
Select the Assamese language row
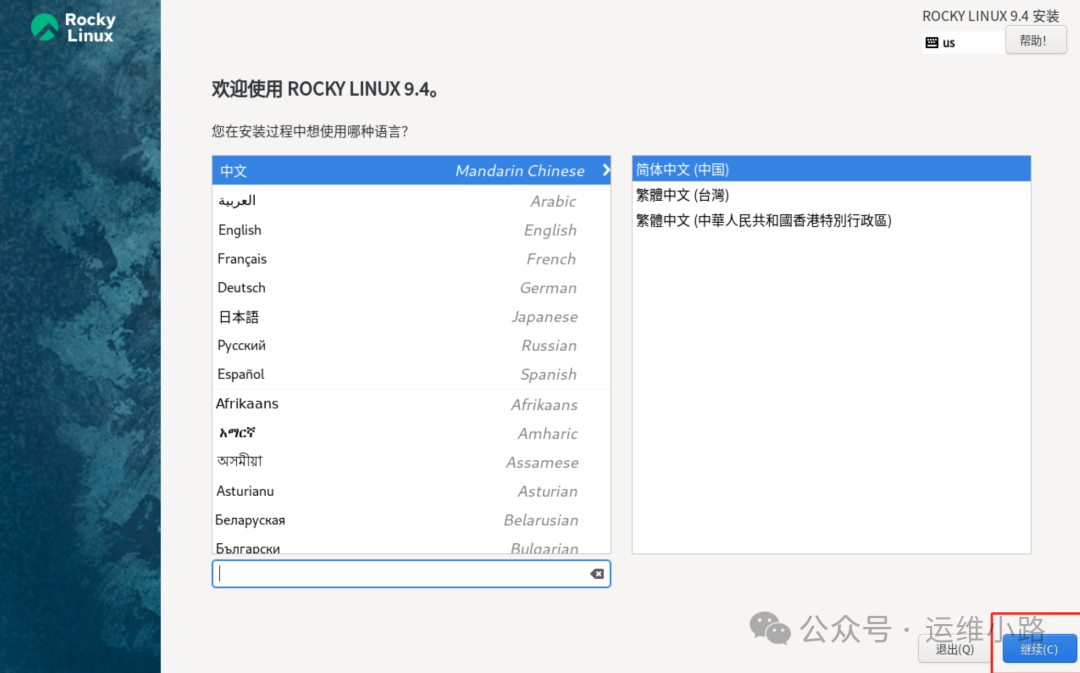pyautogui.click(x=411, y=462)
